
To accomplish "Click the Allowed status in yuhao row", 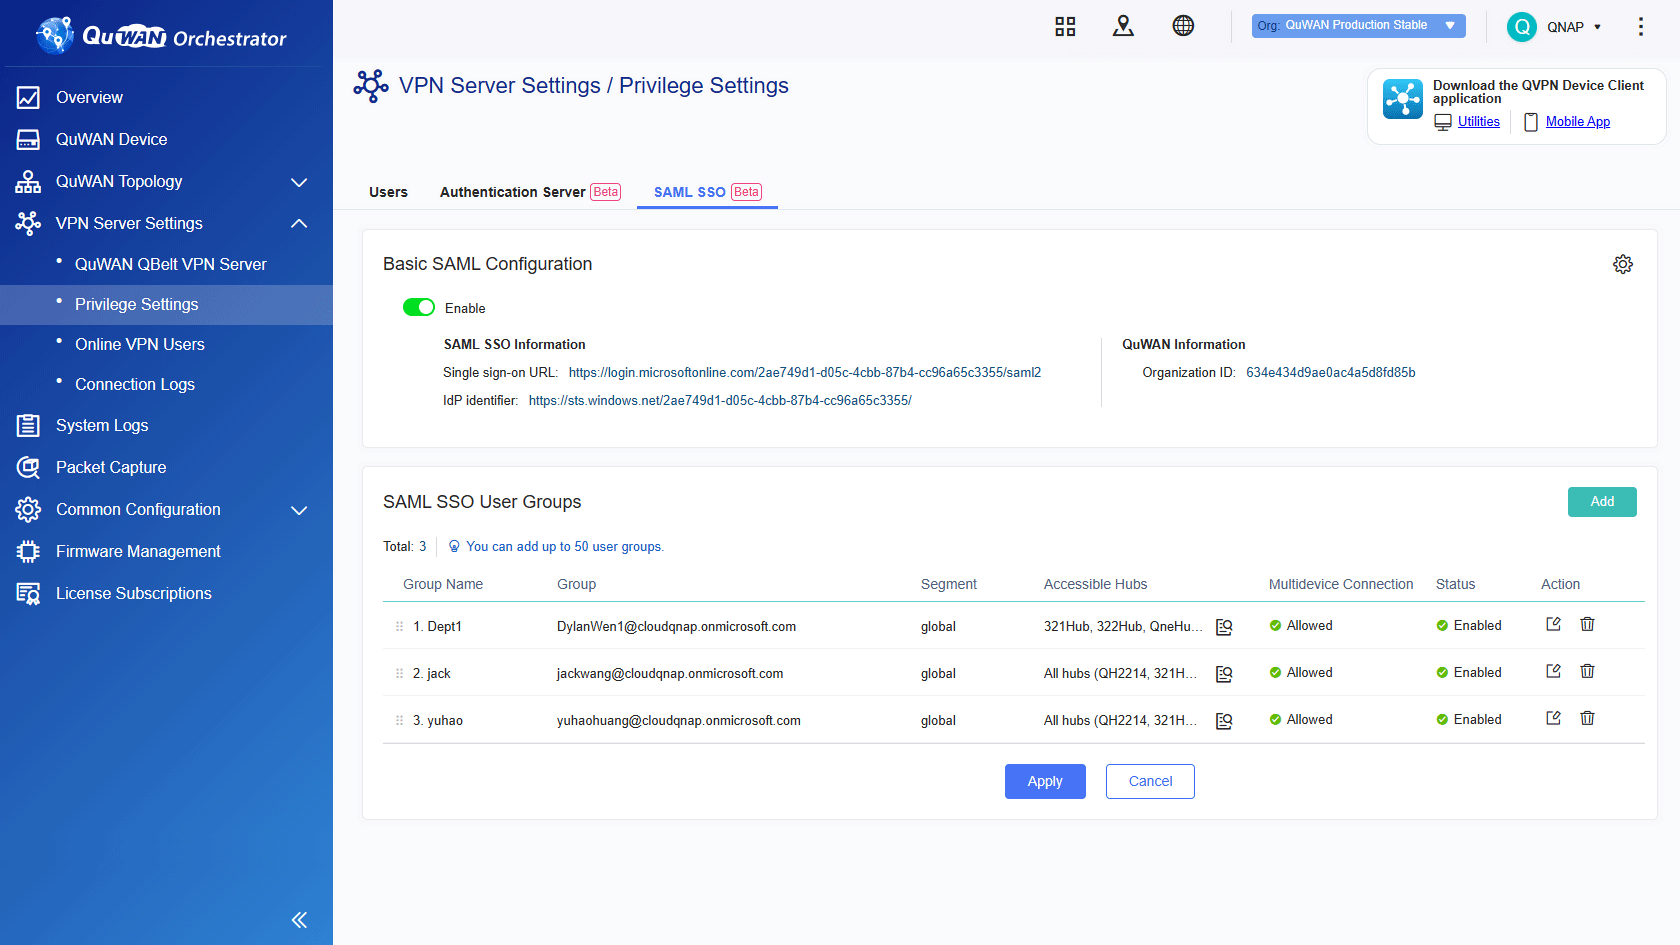I will [x=1301, y=720].
